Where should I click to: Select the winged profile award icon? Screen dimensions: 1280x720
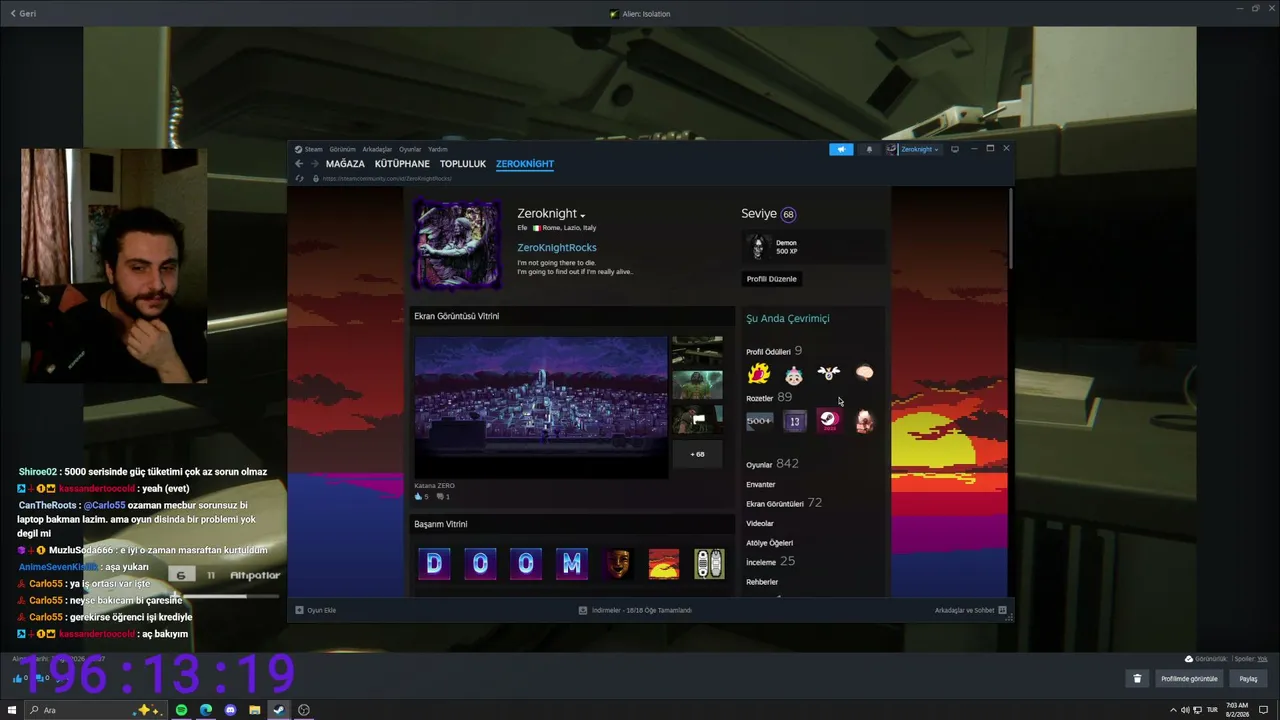(829, 374)
